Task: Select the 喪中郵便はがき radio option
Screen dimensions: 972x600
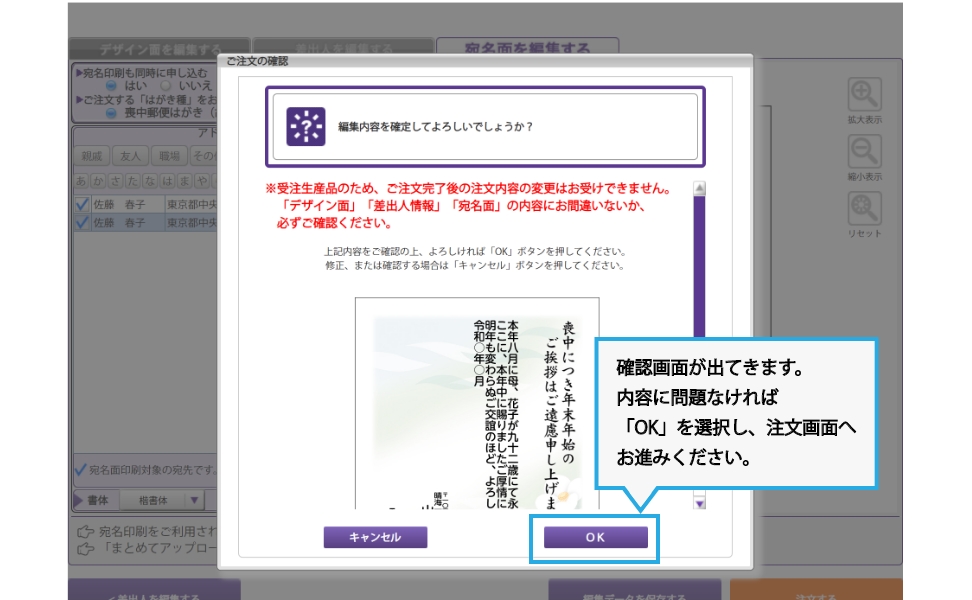Action: (111, 113)
